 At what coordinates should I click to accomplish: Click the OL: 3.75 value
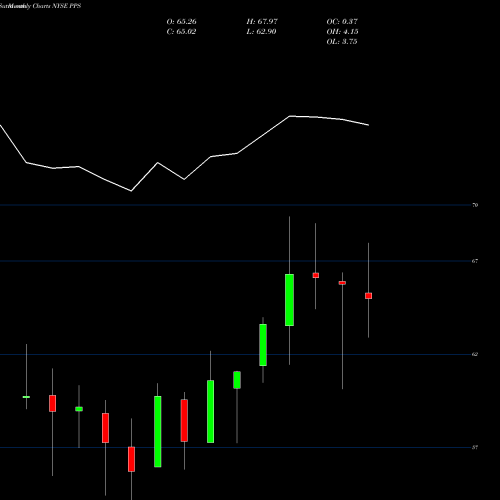point(342,42)
